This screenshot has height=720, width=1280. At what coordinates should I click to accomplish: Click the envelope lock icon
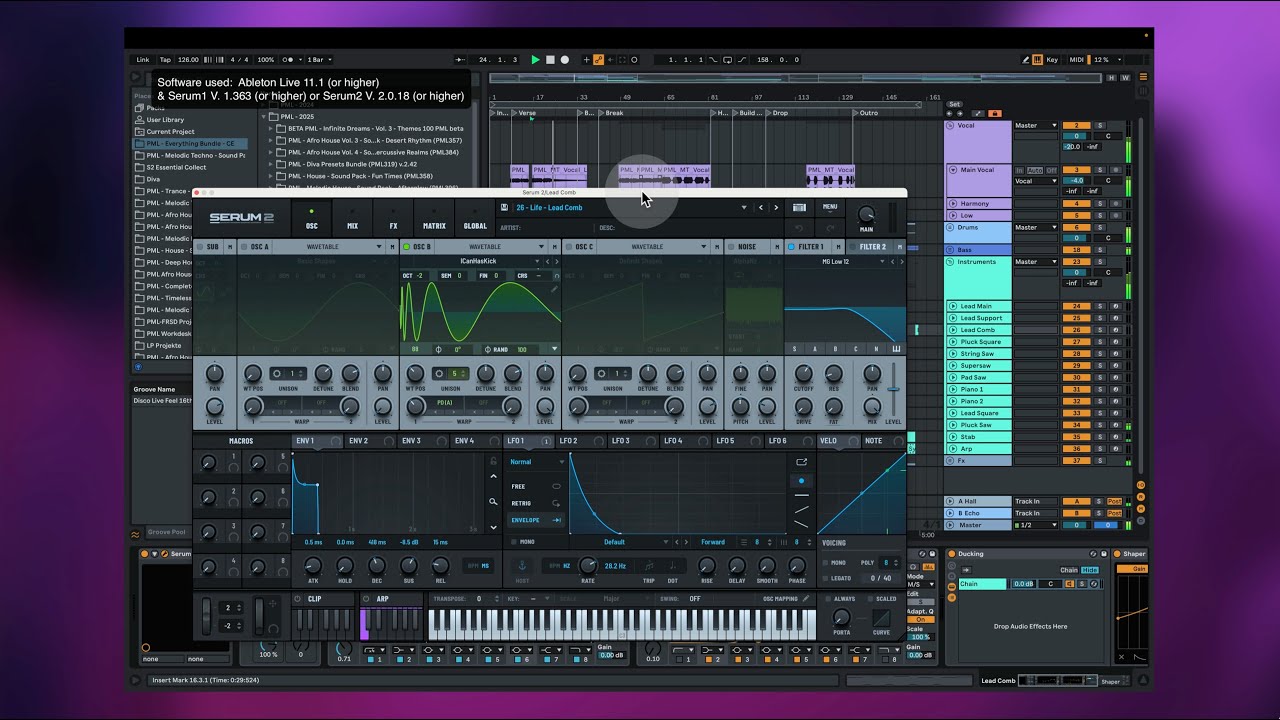click(x=493, y=462)
